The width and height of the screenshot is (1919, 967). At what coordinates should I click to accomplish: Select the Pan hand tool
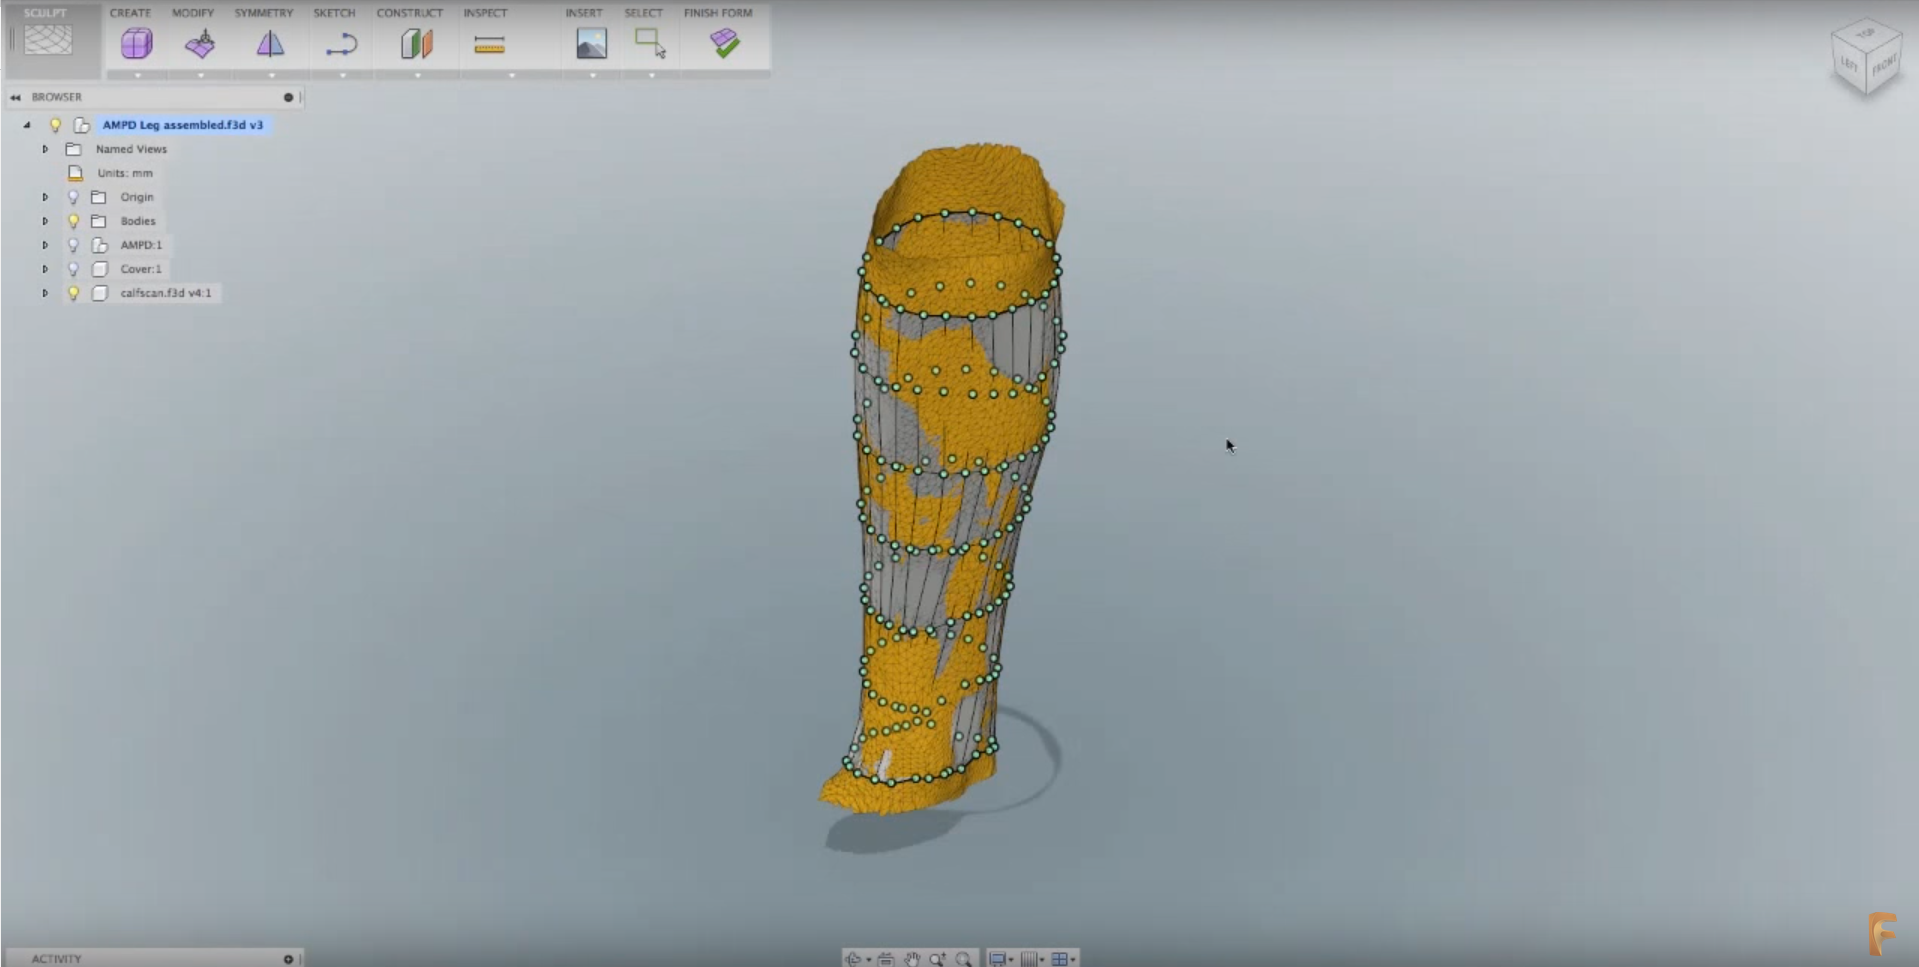click(x=911, y=958)
